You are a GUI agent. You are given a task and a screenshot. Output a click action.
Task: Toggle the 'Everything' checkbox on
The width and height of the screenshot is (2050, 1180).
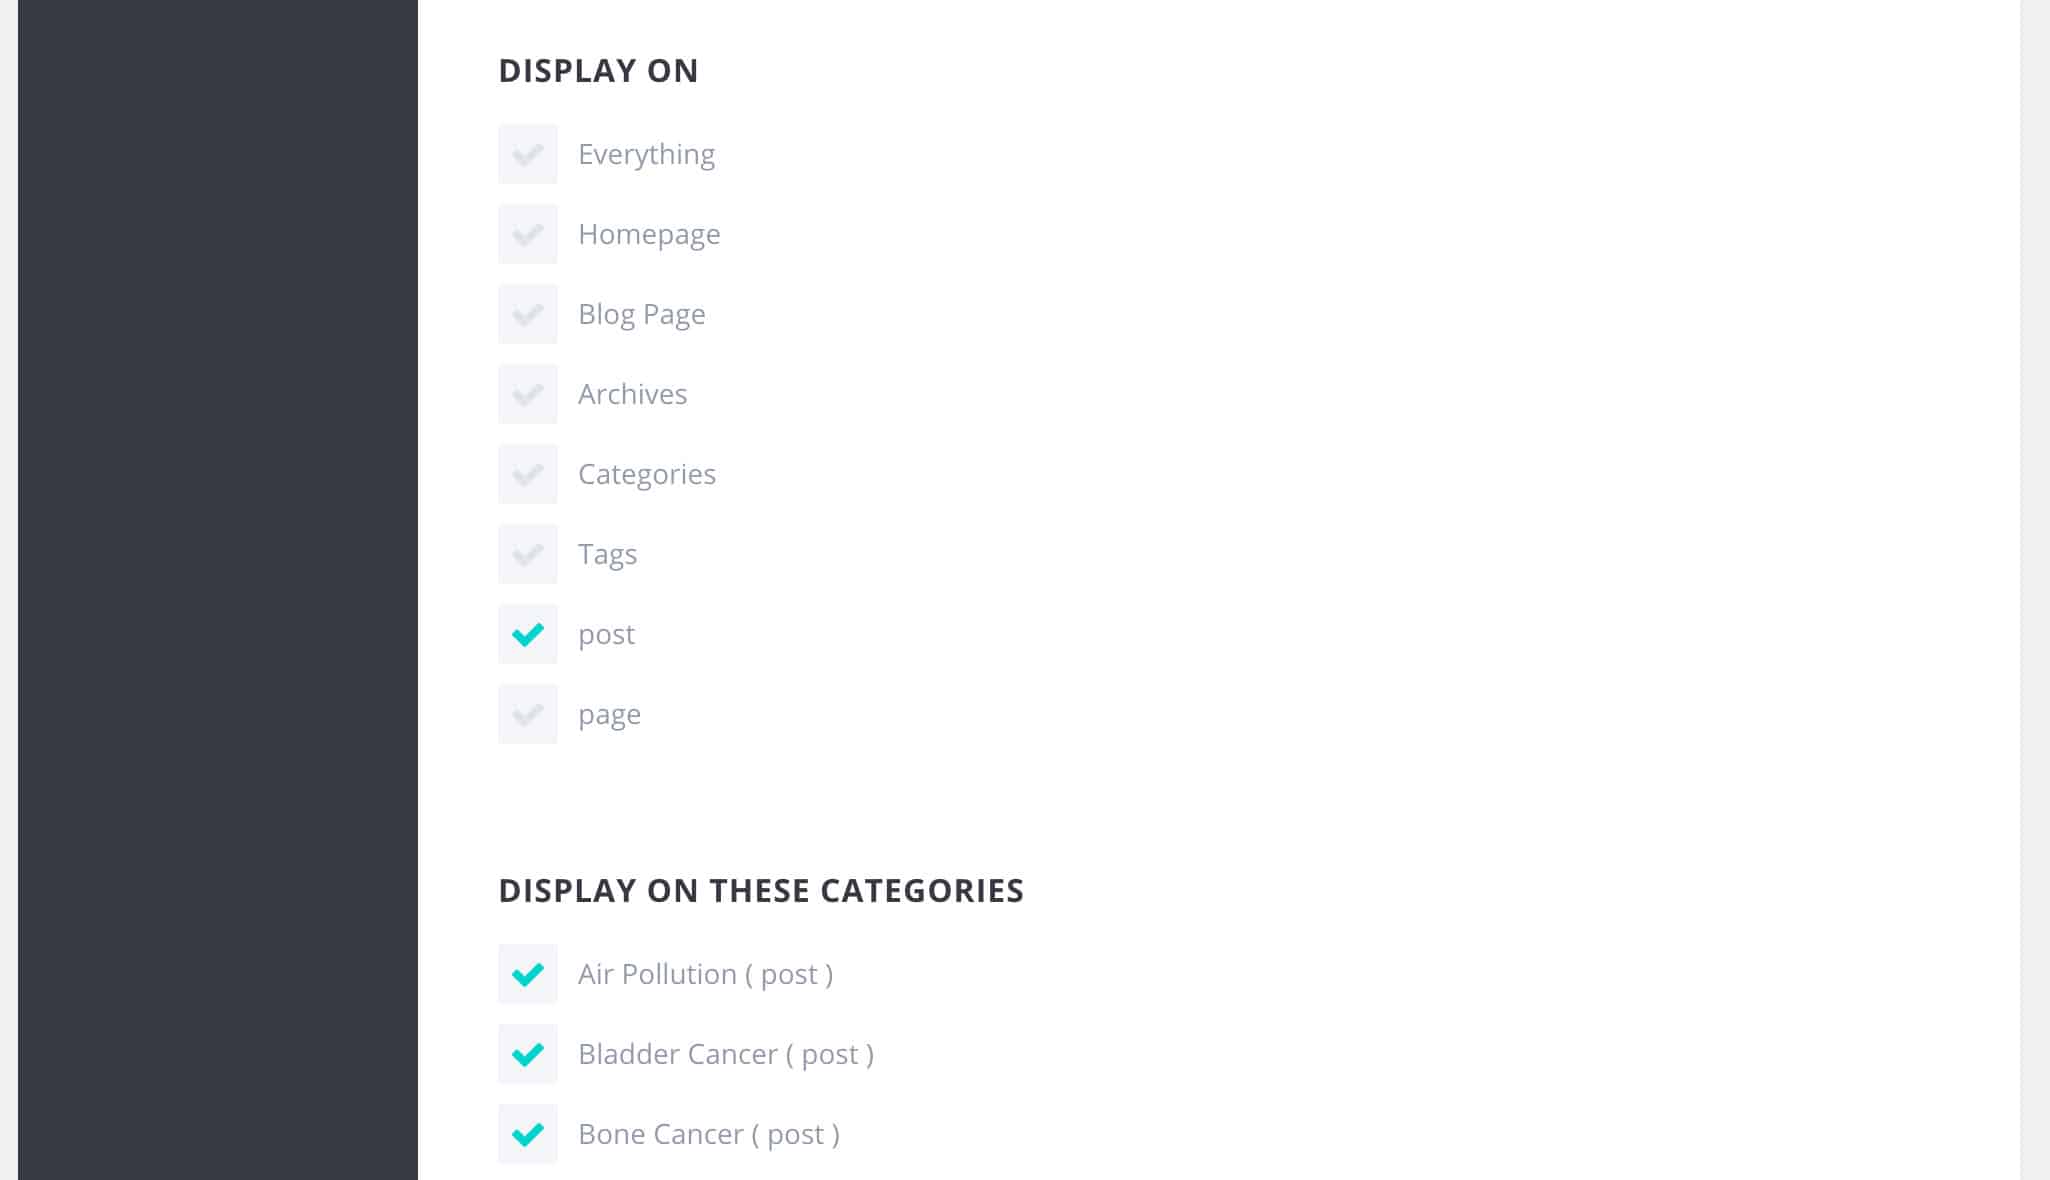[528, 153]
